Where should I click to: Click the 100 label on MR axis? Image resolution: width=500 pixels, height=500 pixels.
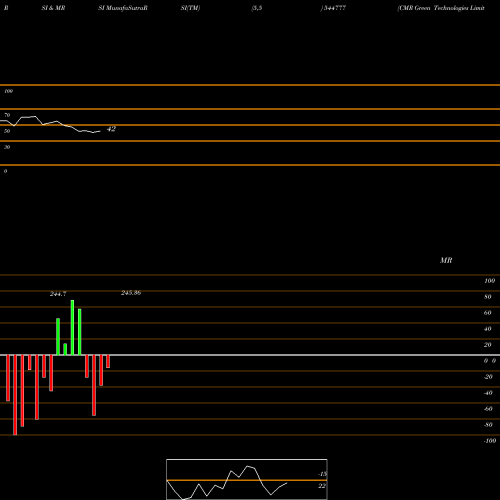(x=489, y=281)
